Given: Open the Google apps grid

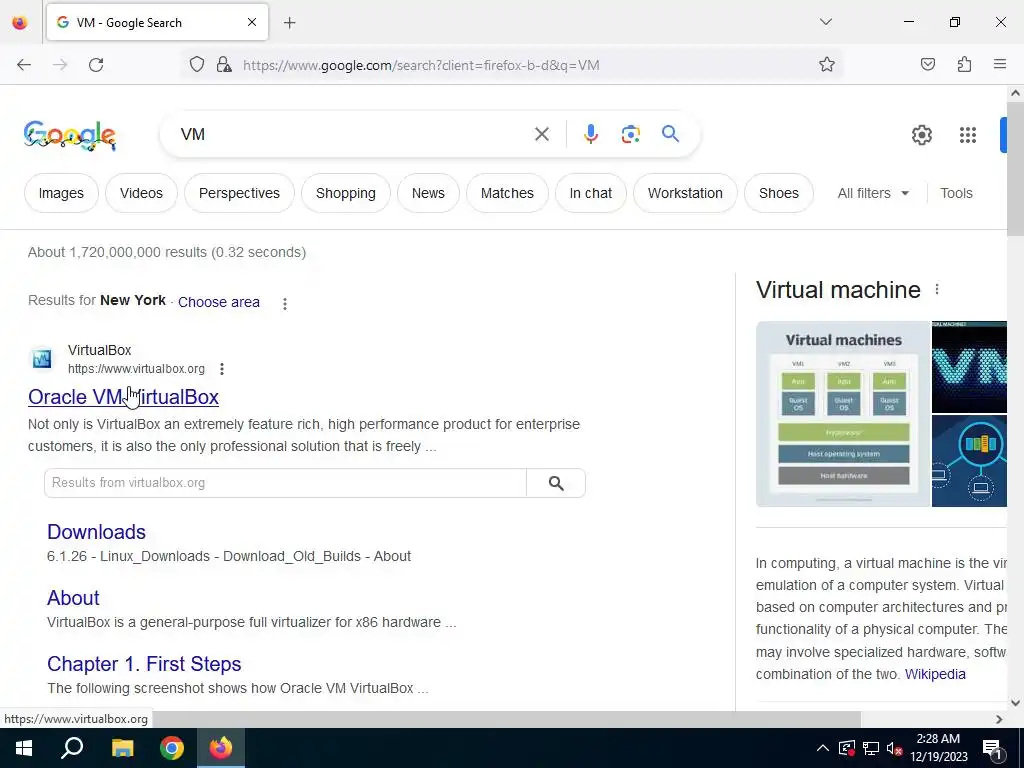Looking at the screenshot, I should [968, 135].
